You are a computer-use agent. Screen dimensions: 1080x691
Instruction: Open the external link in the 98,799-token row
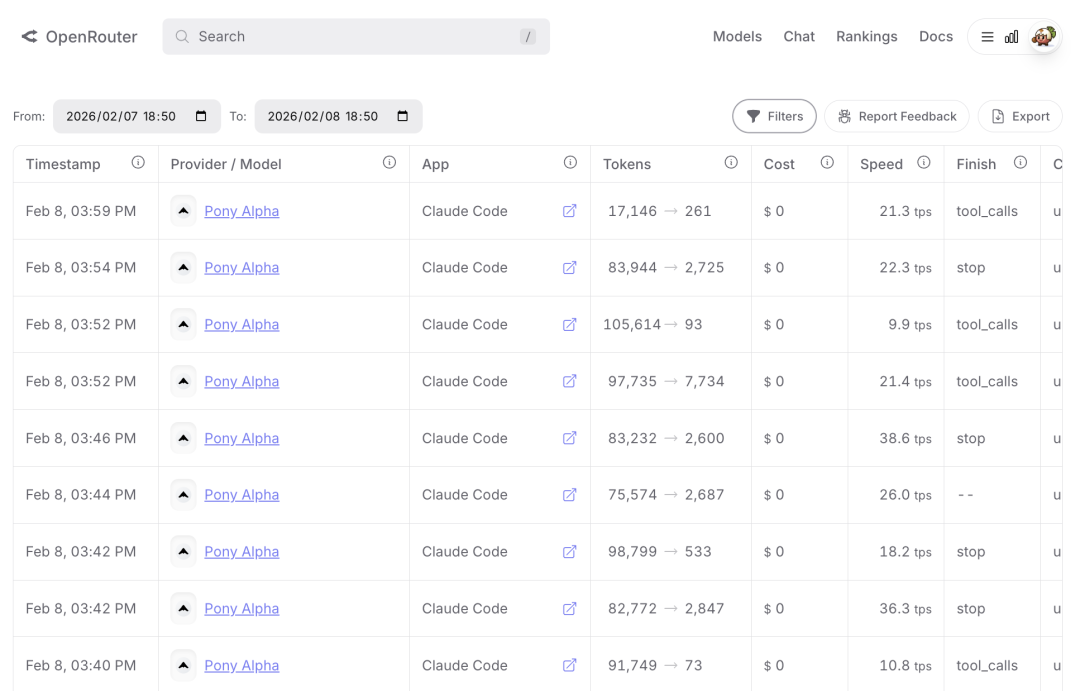pos(570,552)
